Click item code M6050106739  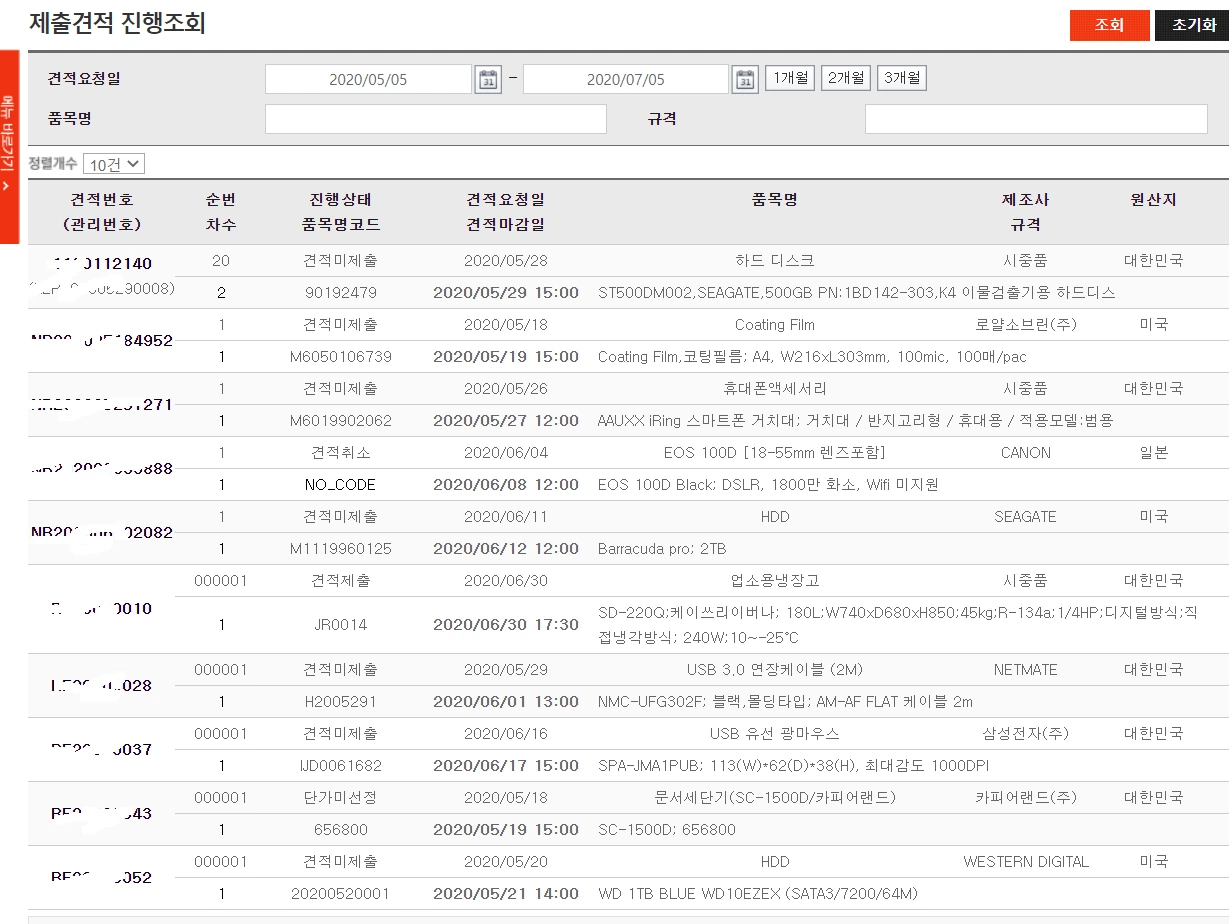point(340,357)
